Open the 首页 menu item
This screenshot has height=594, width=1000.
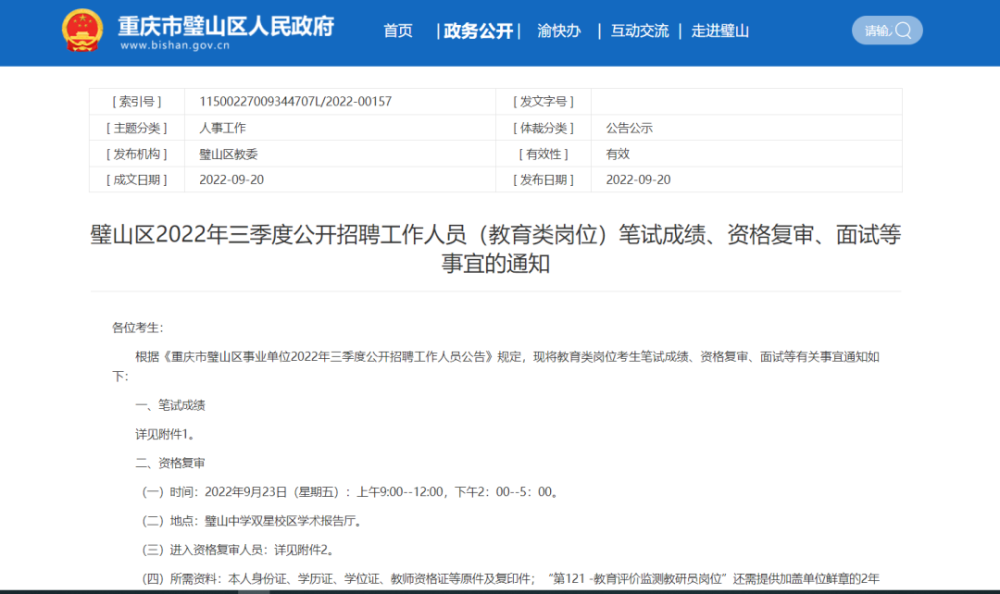pyautogui.click(x=398, y=31)
